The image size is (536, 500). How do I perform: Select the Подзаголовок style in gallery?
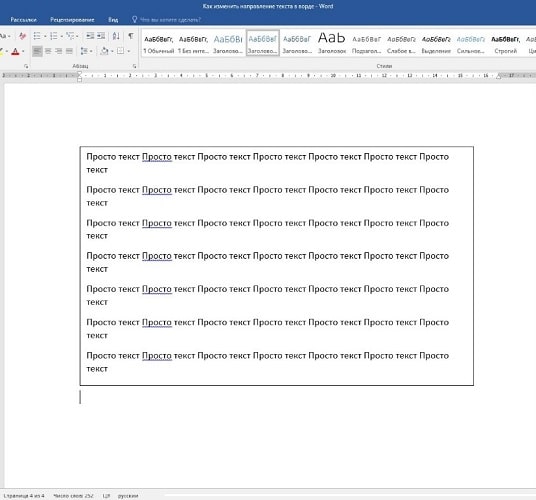click(366, 44)
